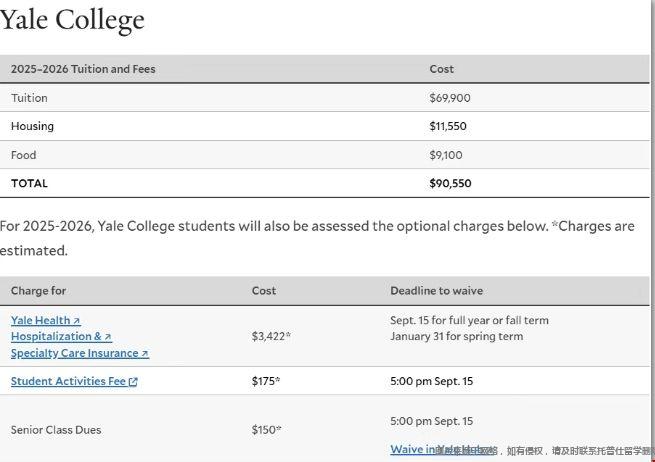The height and width of the screenshot is (462, 655).
Task: Click the $90,550 total amount
Action: (450, 183)
